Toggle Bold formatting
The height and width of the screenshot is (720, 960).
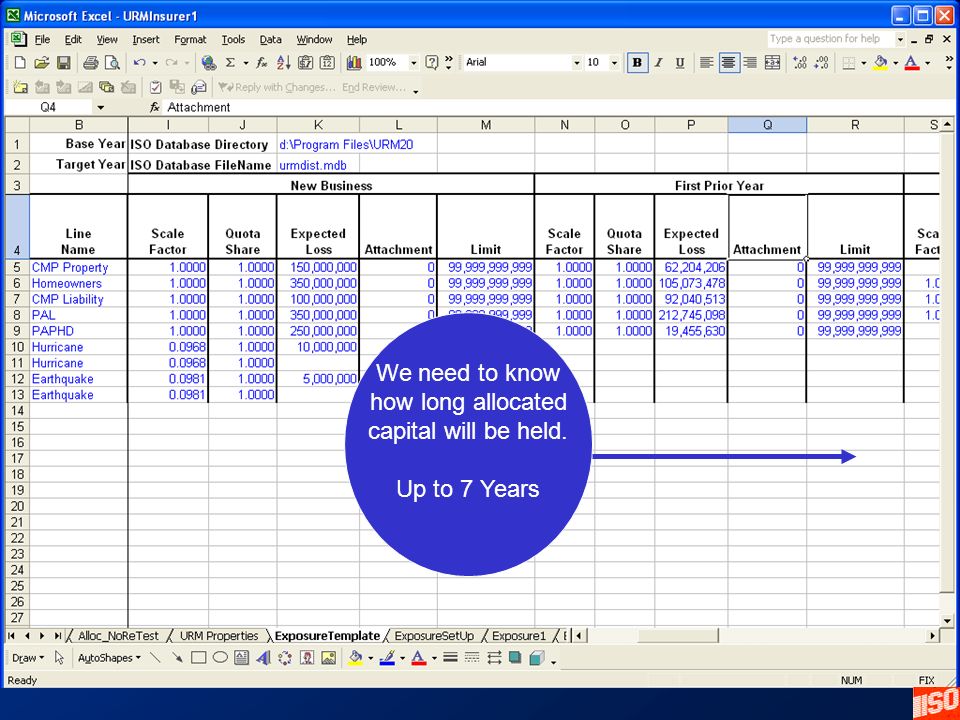click(637, 62)
